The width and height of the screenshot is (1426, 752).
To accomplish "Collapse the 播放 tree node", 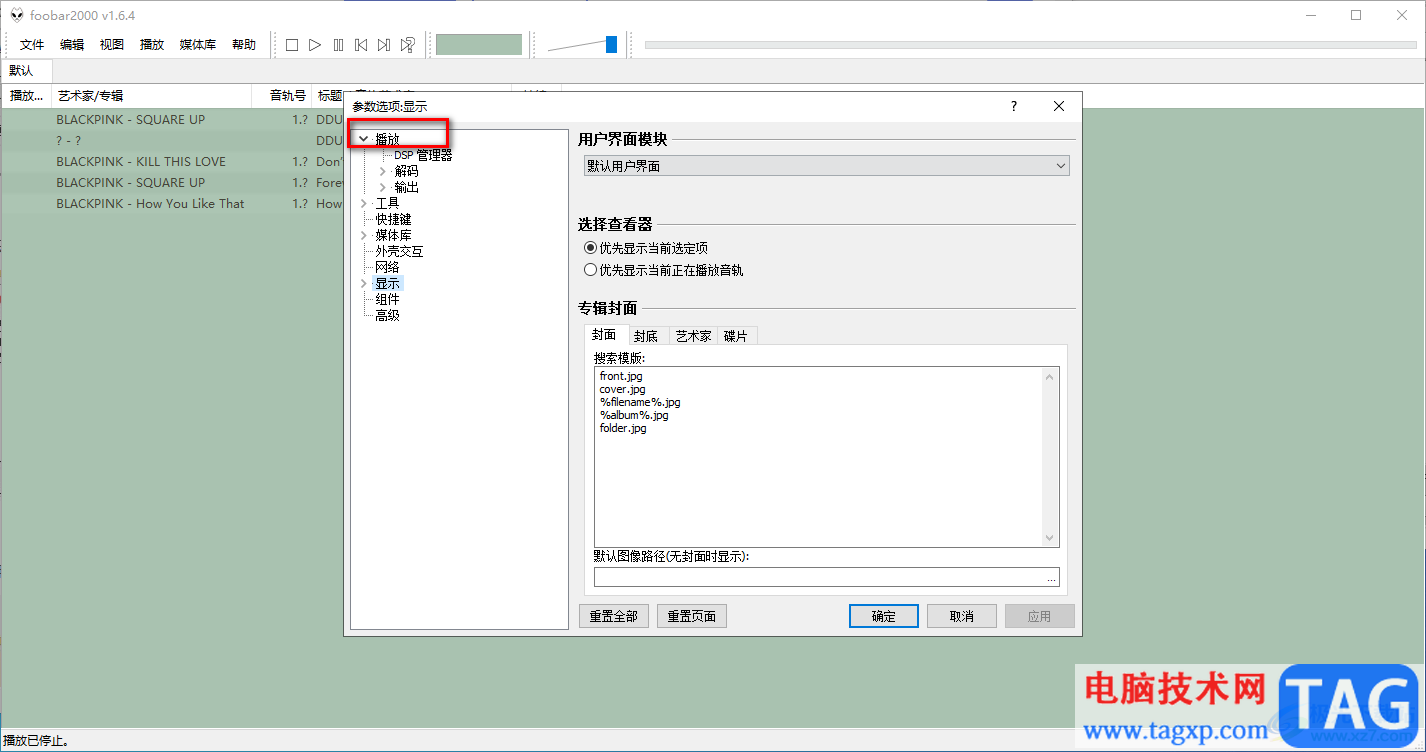I will [x=363, y=140].
